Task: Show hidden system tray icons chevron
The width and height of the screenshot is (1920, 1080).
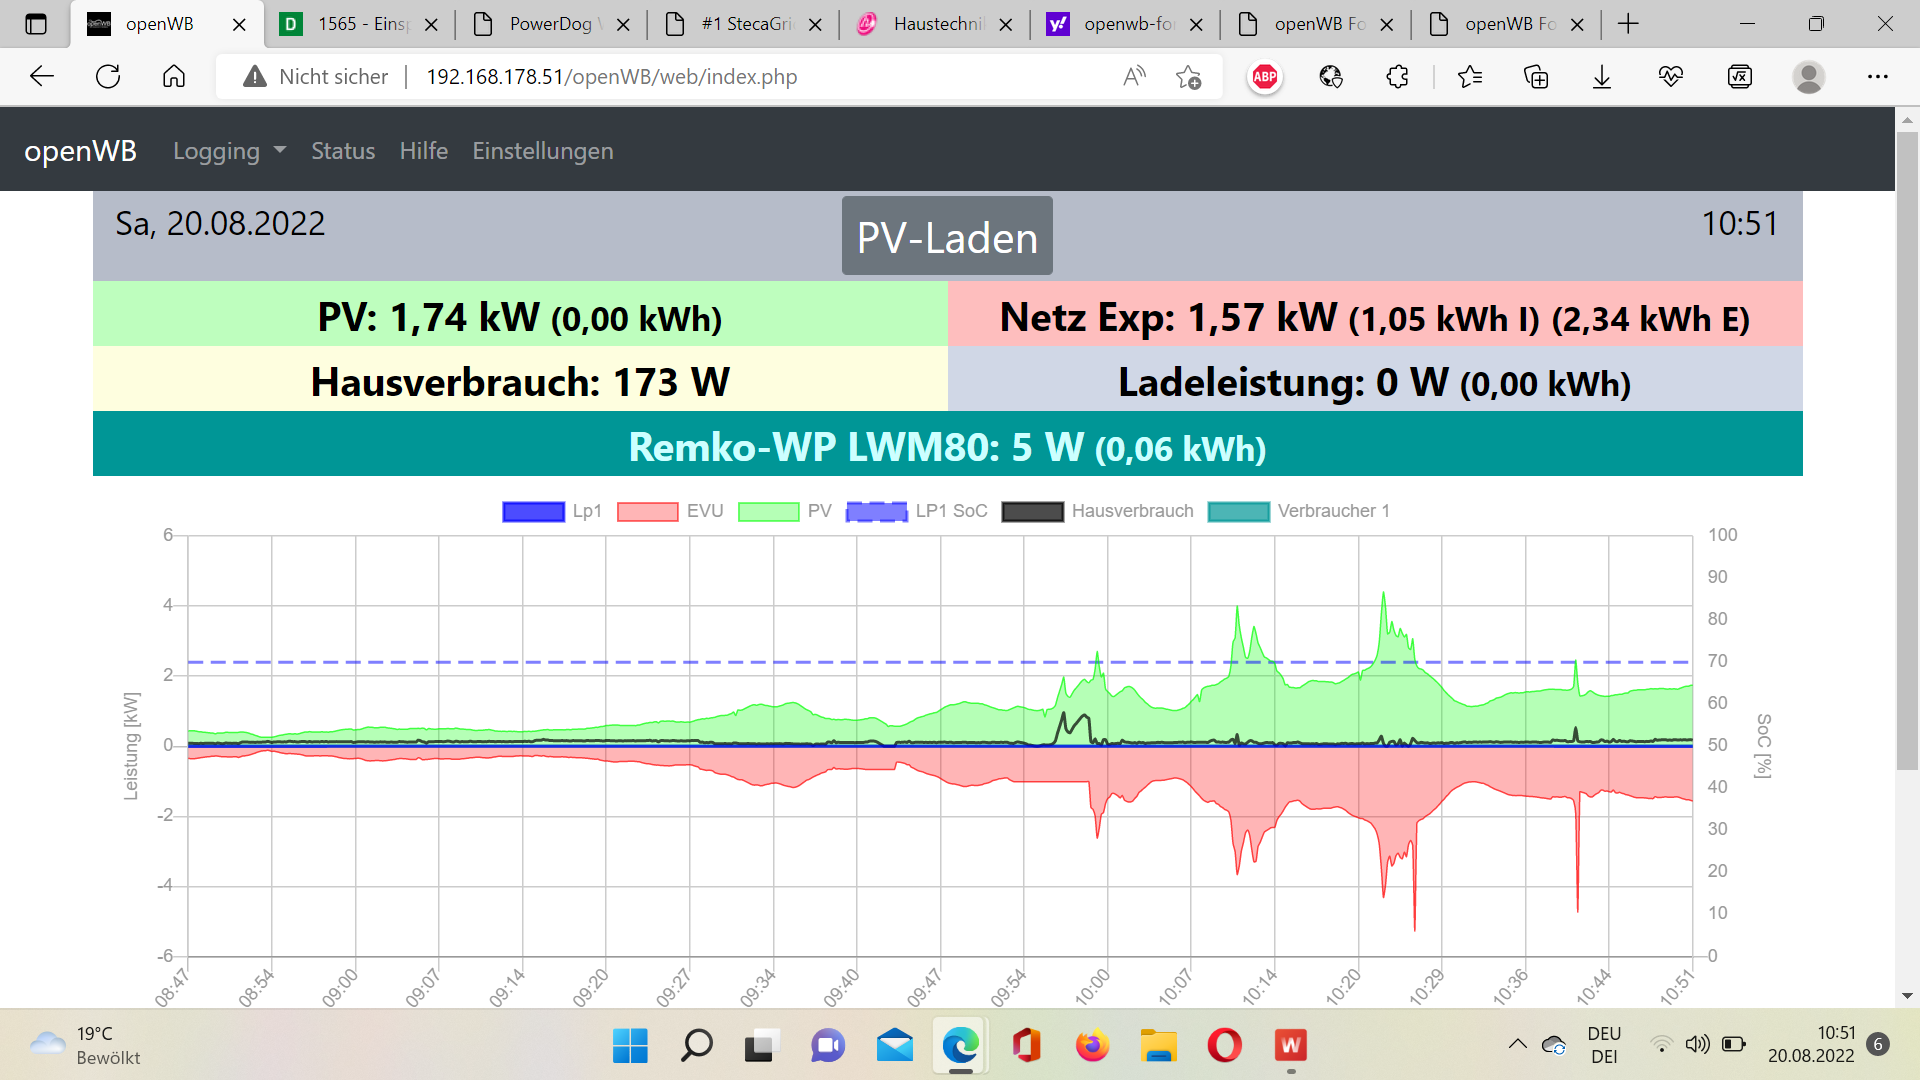Action: [1517, 1044]
